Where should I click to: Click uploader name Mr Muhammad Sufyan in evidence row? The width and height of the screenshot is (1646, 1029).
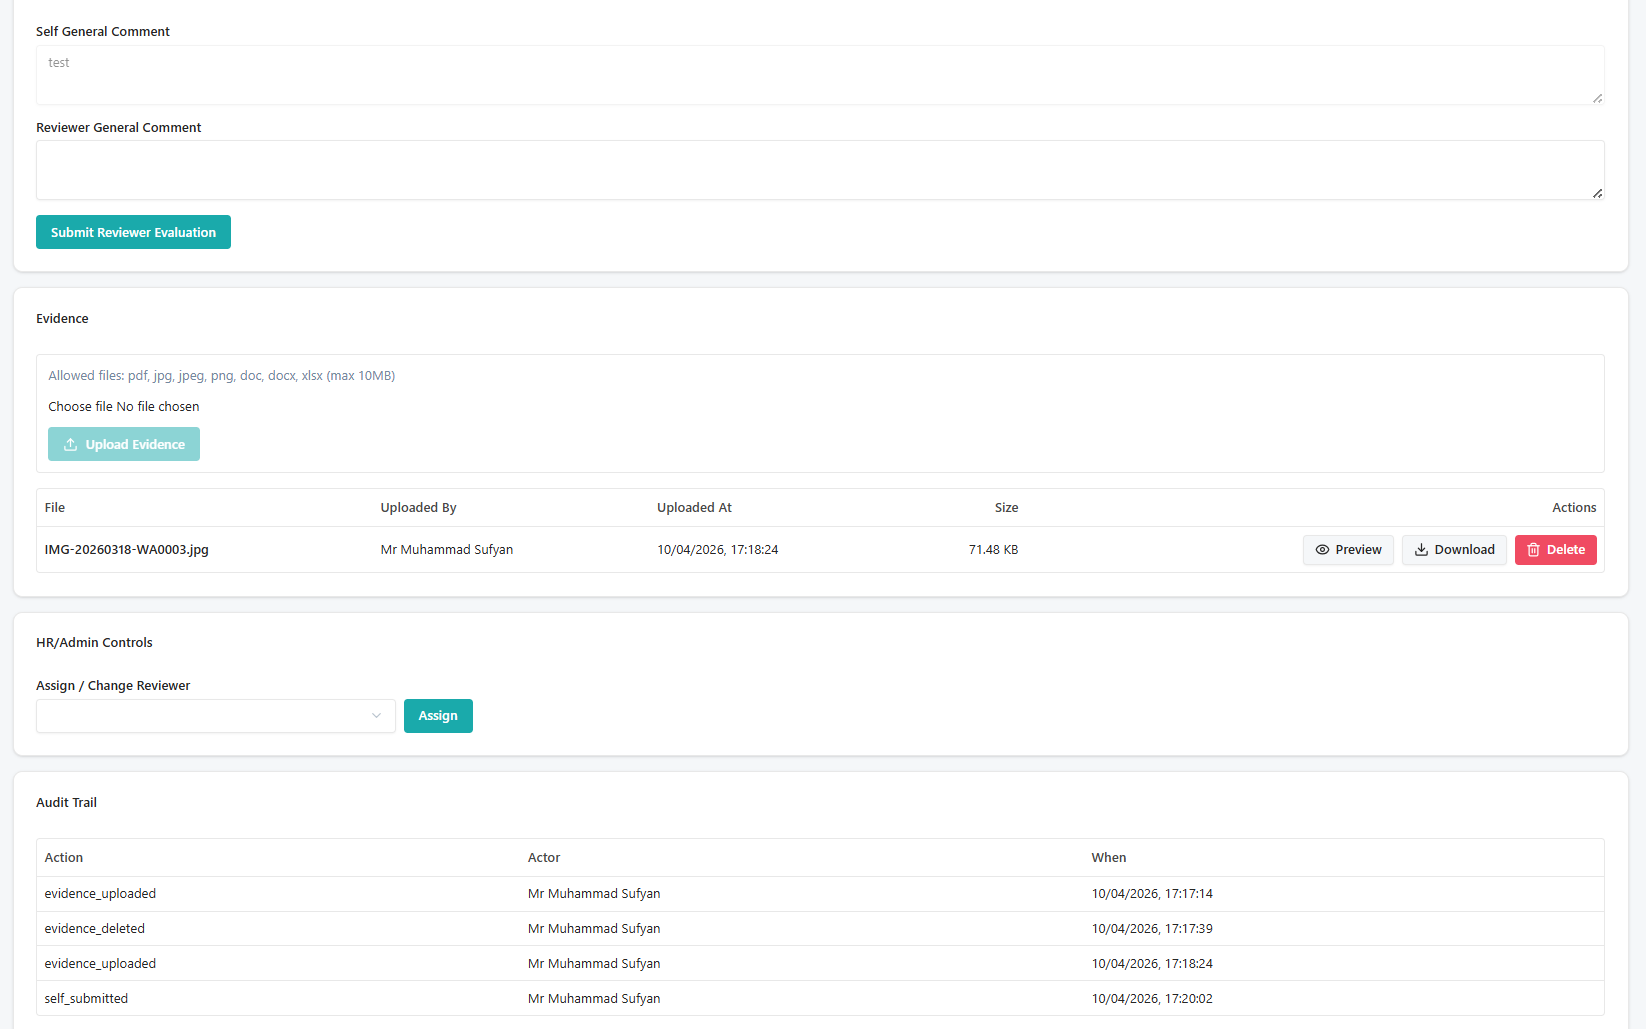point(447,550)
